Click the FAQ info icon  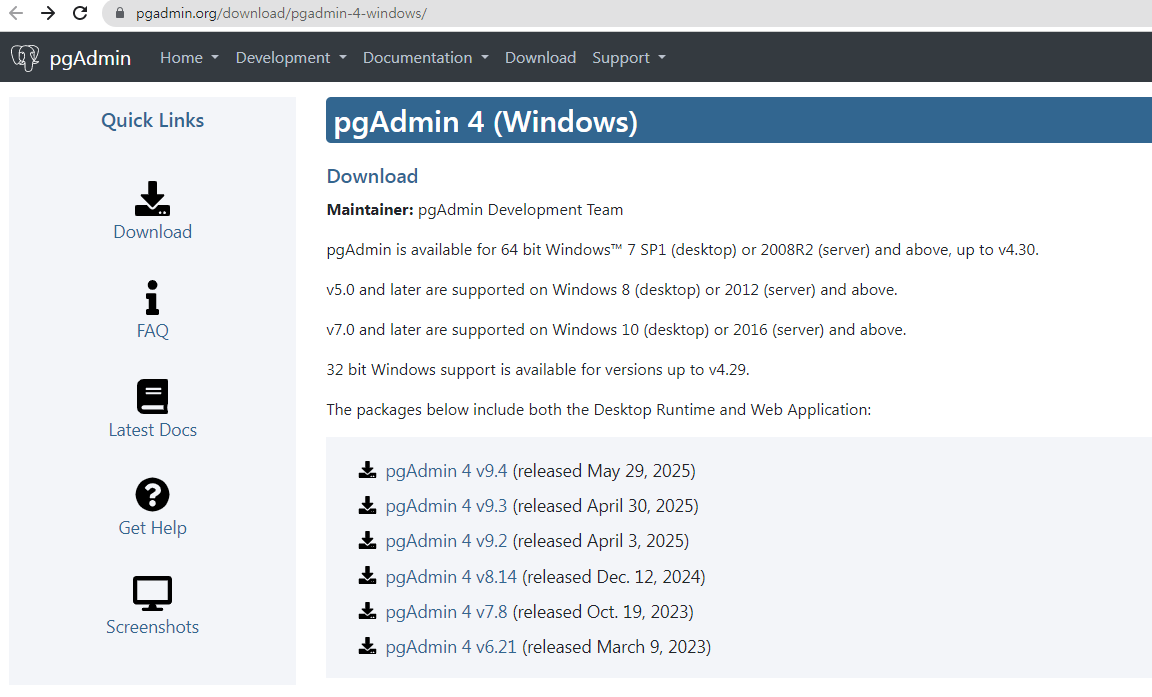pyautogui.click(x=152, y=297)
